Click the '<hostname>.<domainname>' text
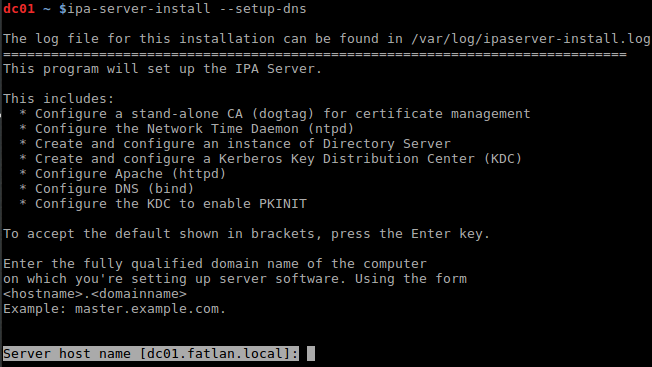 coord(95,293)
